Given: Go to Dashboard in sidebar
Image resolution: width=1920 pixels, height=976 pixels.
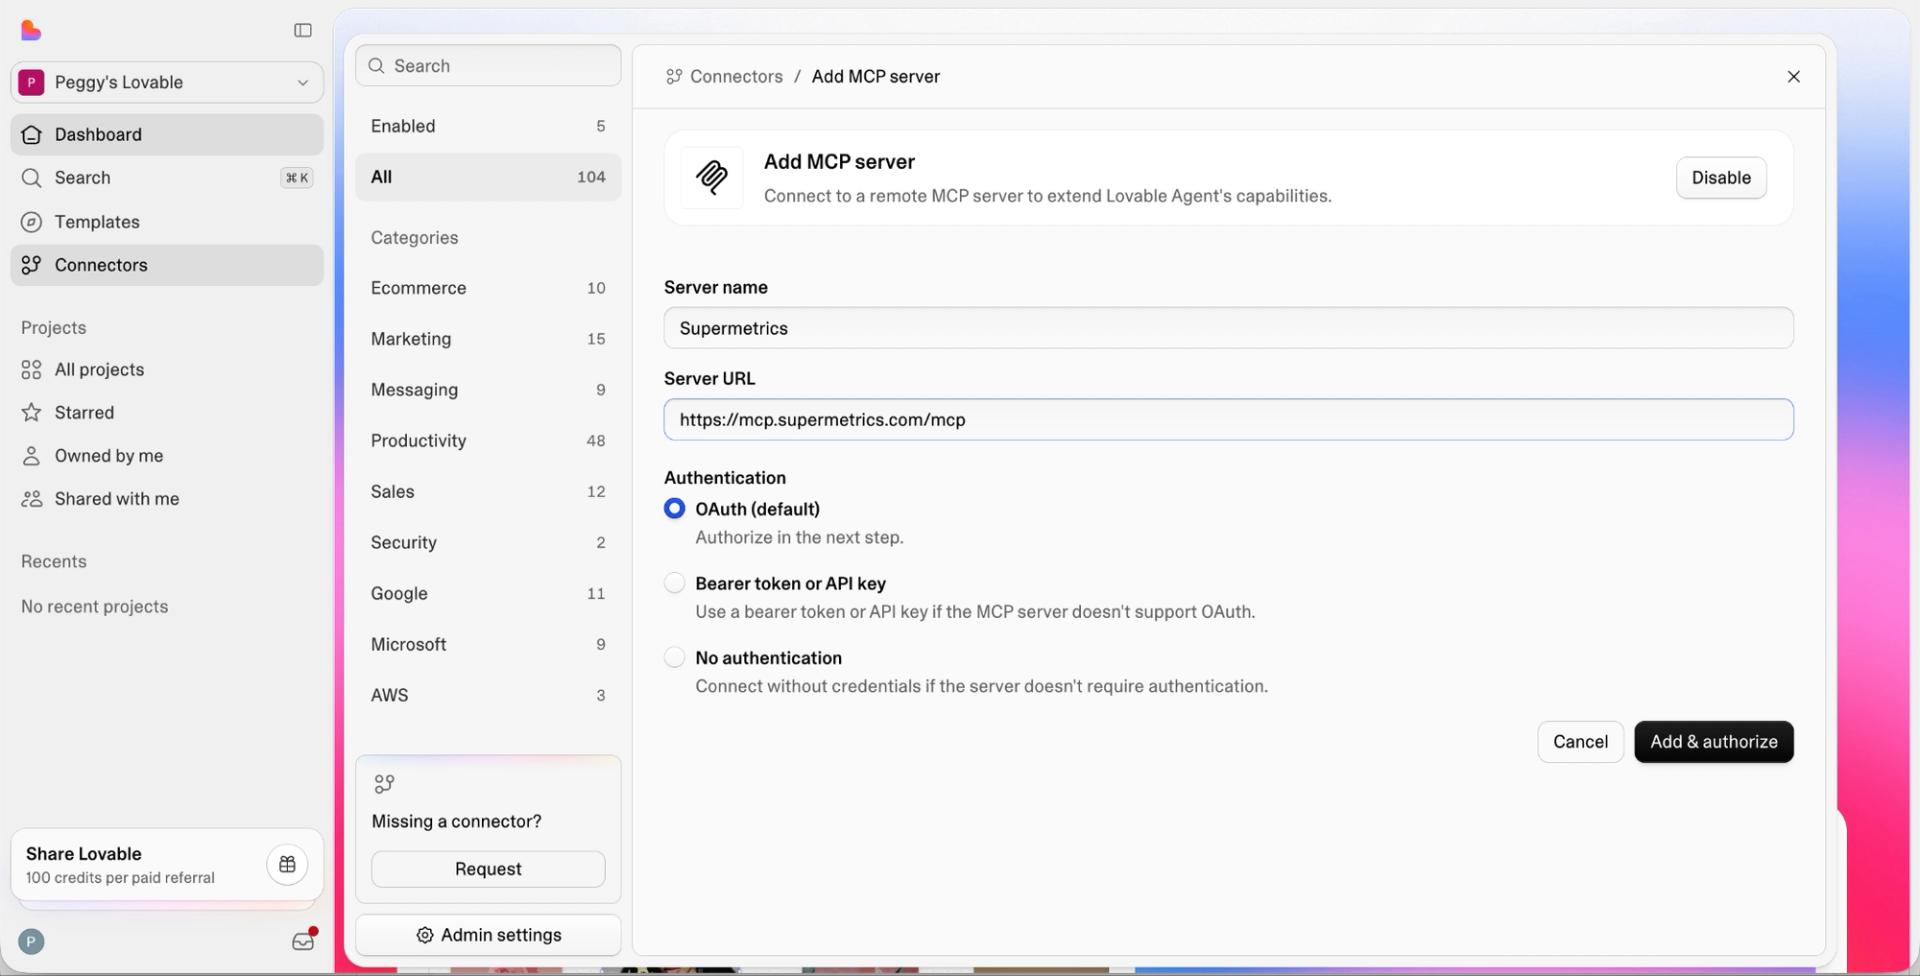Looking at the screenshot, I should coord(167,134).
